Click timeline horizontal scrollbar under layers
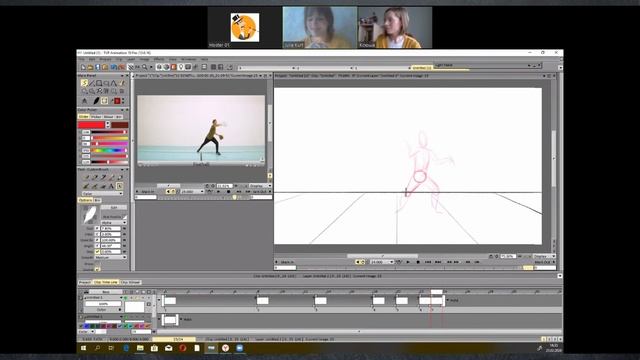The image size is (640, 360). 359,332
